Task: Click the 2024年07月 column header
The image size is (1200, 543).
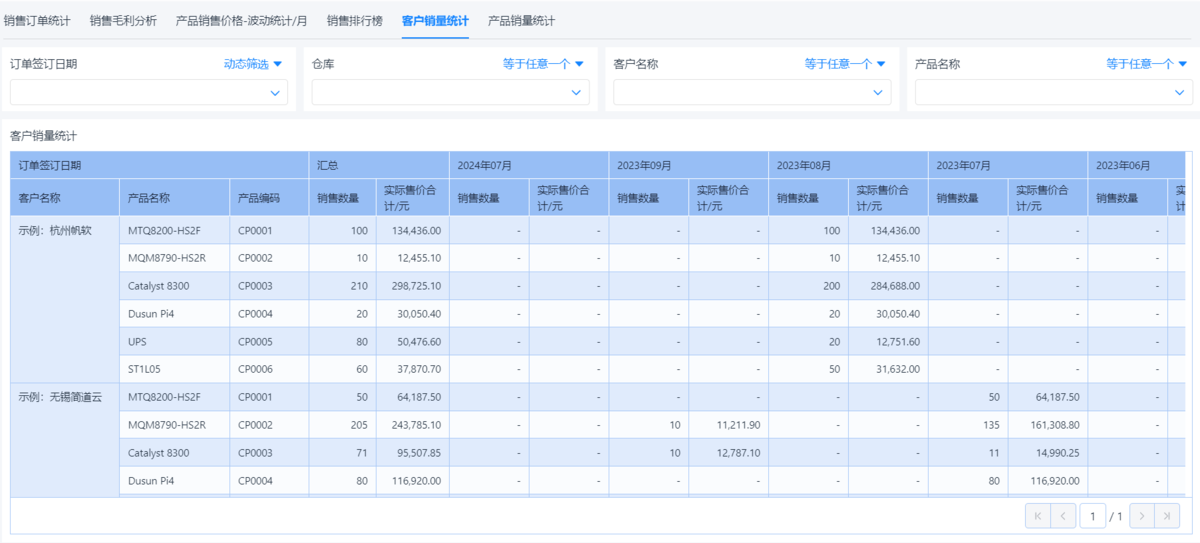Action: [529, 165]
